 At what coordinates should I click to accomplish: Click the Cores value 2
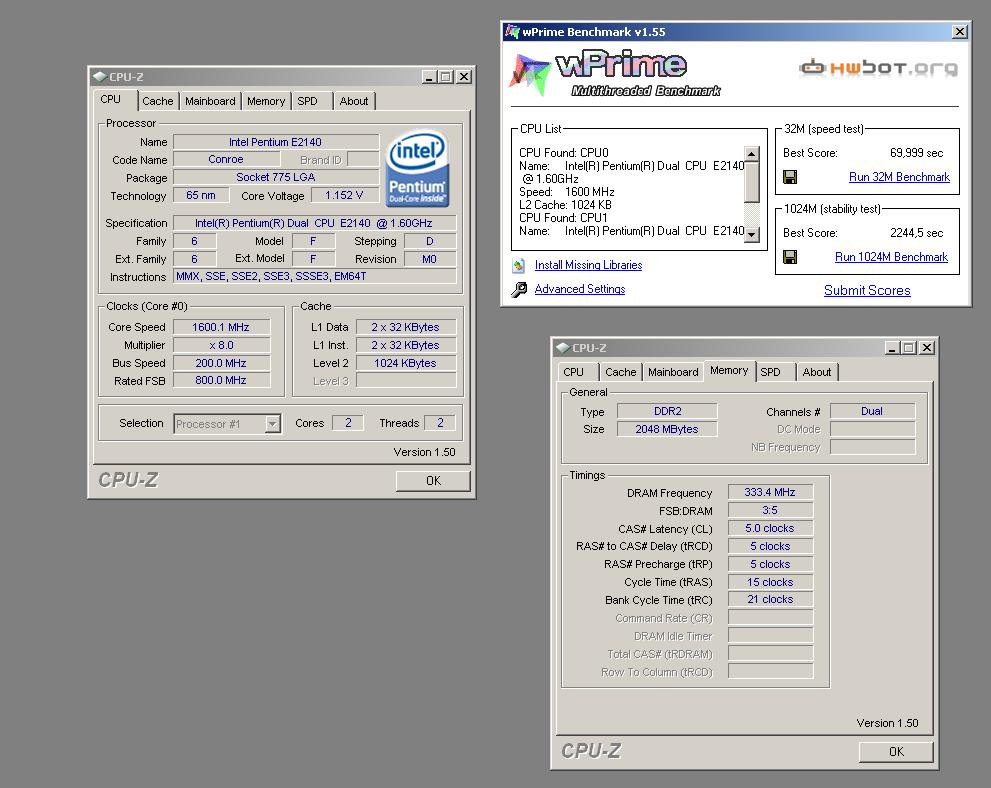tap(348, 423)
